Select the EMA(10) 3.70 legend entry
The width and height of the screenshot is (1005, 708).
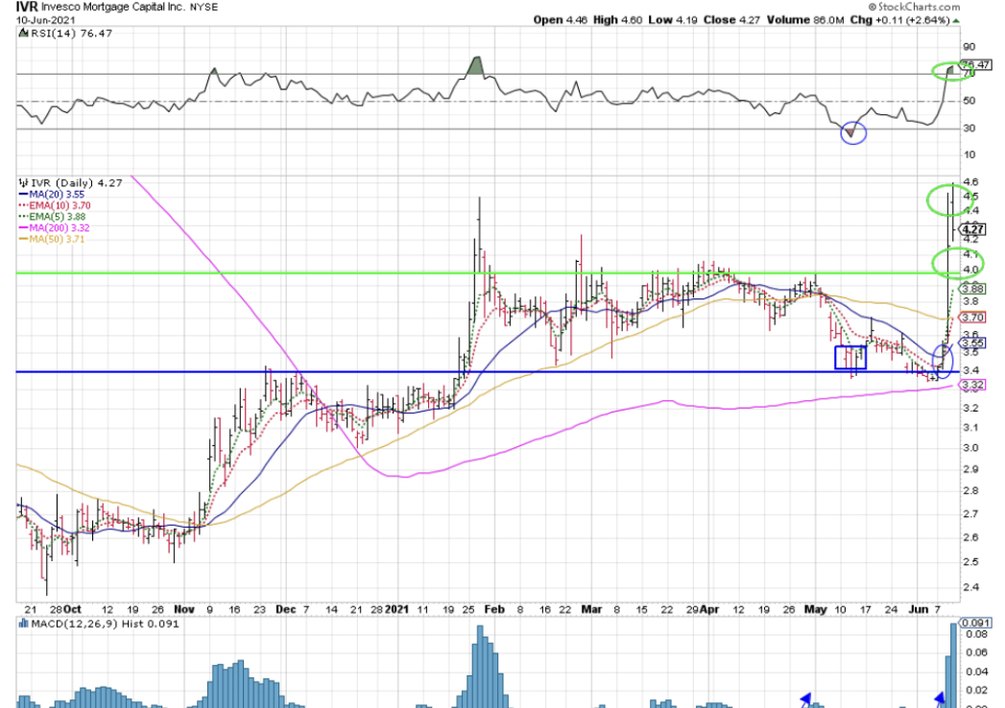(55, 206)
